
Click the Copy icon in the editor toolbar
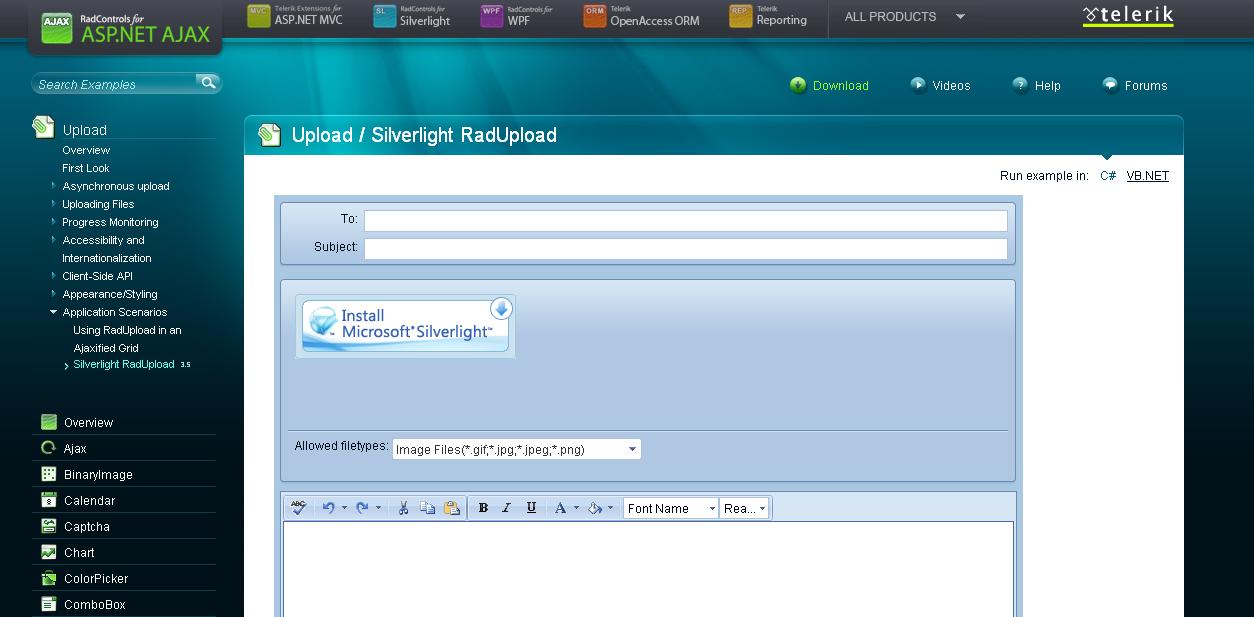tap(427, 508)
